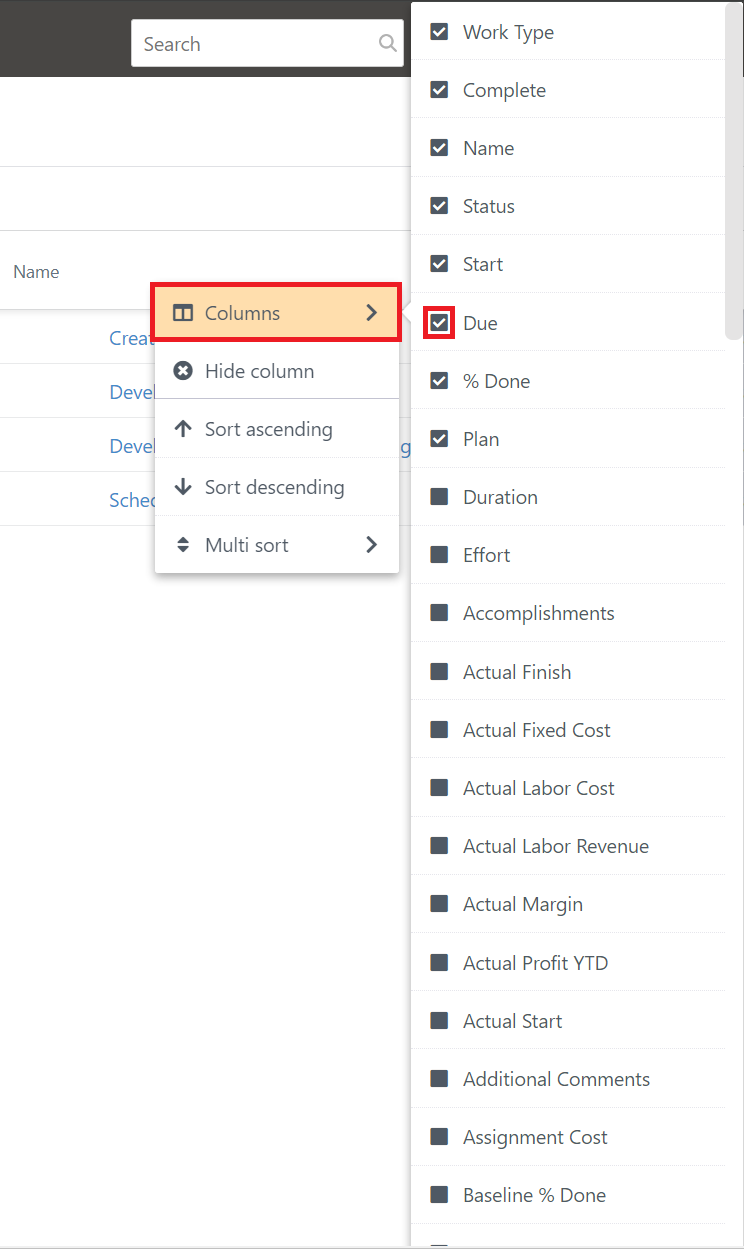Click the Duration label in columns list
744x1249 pixels.
[500, 497]
